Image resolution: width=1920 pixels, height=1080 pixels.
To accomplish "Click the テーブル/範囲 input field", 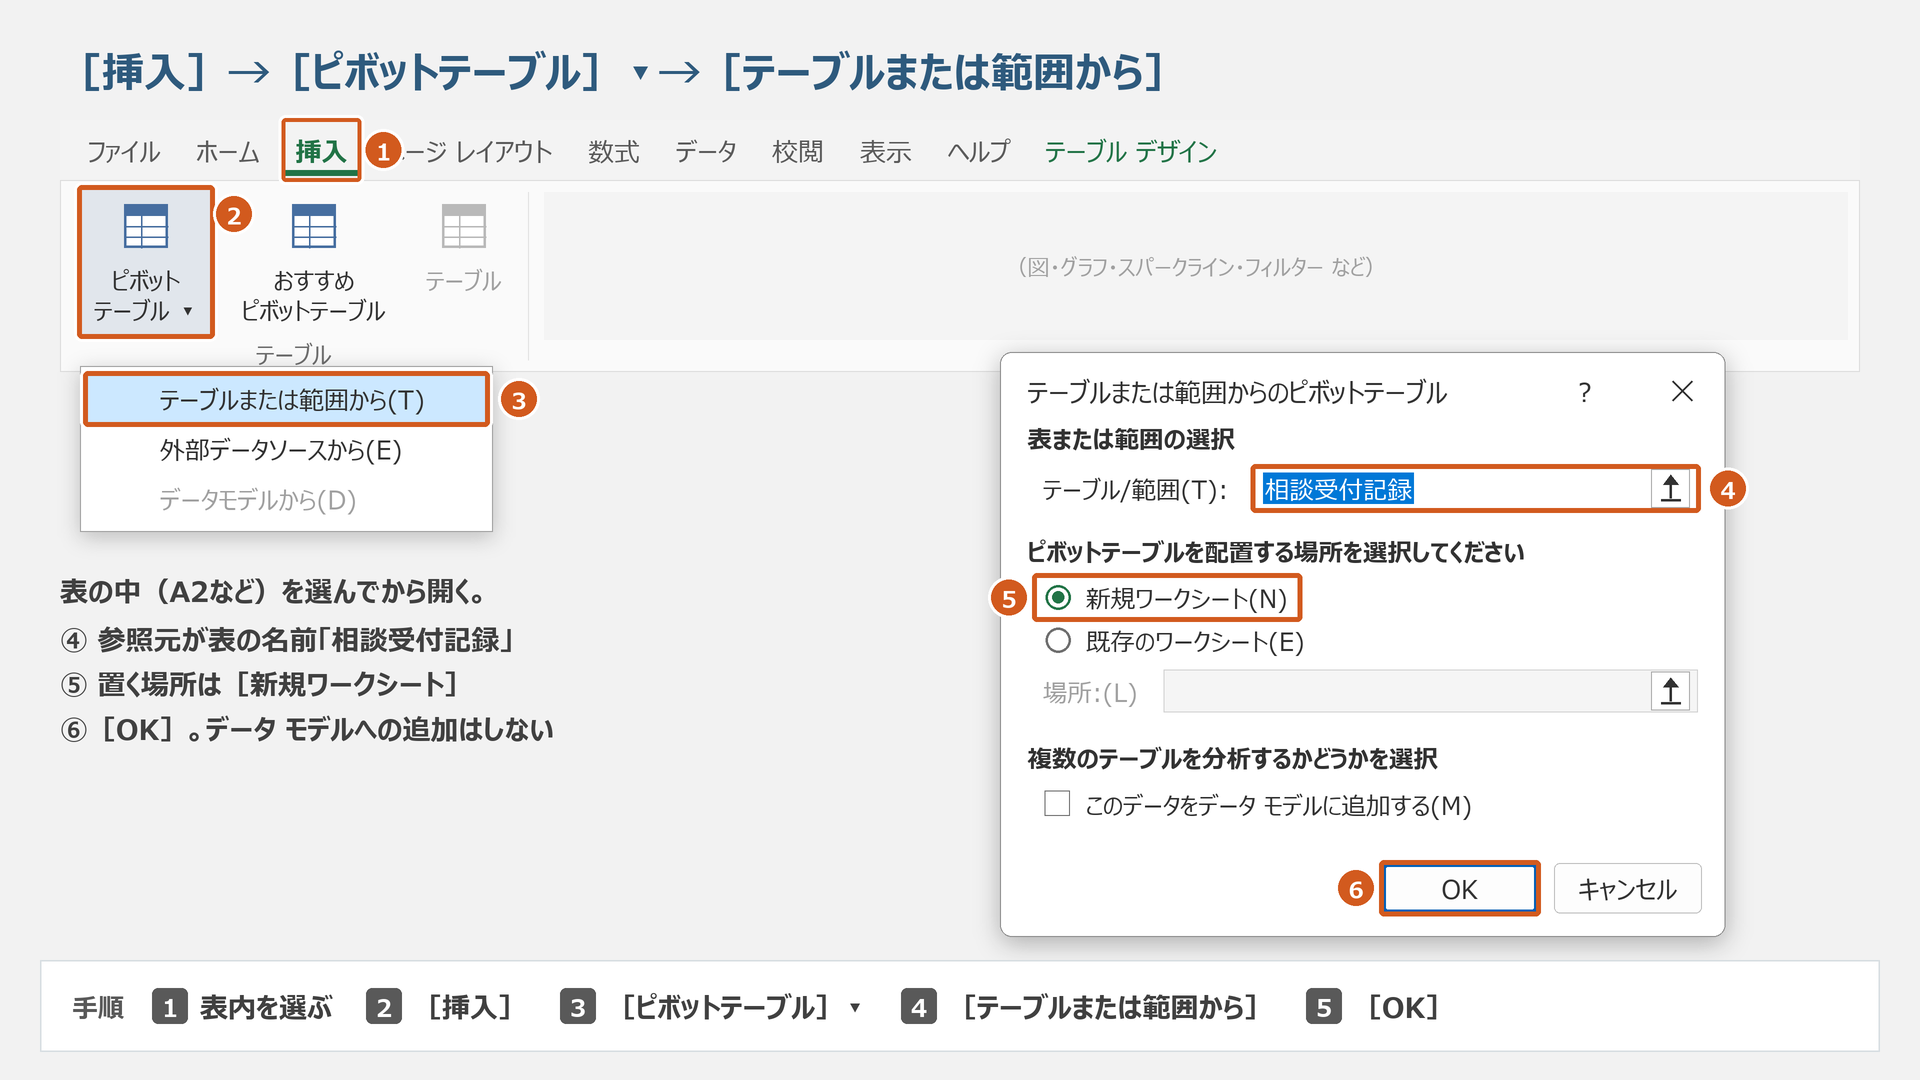I will click(x=1453, y=489).
